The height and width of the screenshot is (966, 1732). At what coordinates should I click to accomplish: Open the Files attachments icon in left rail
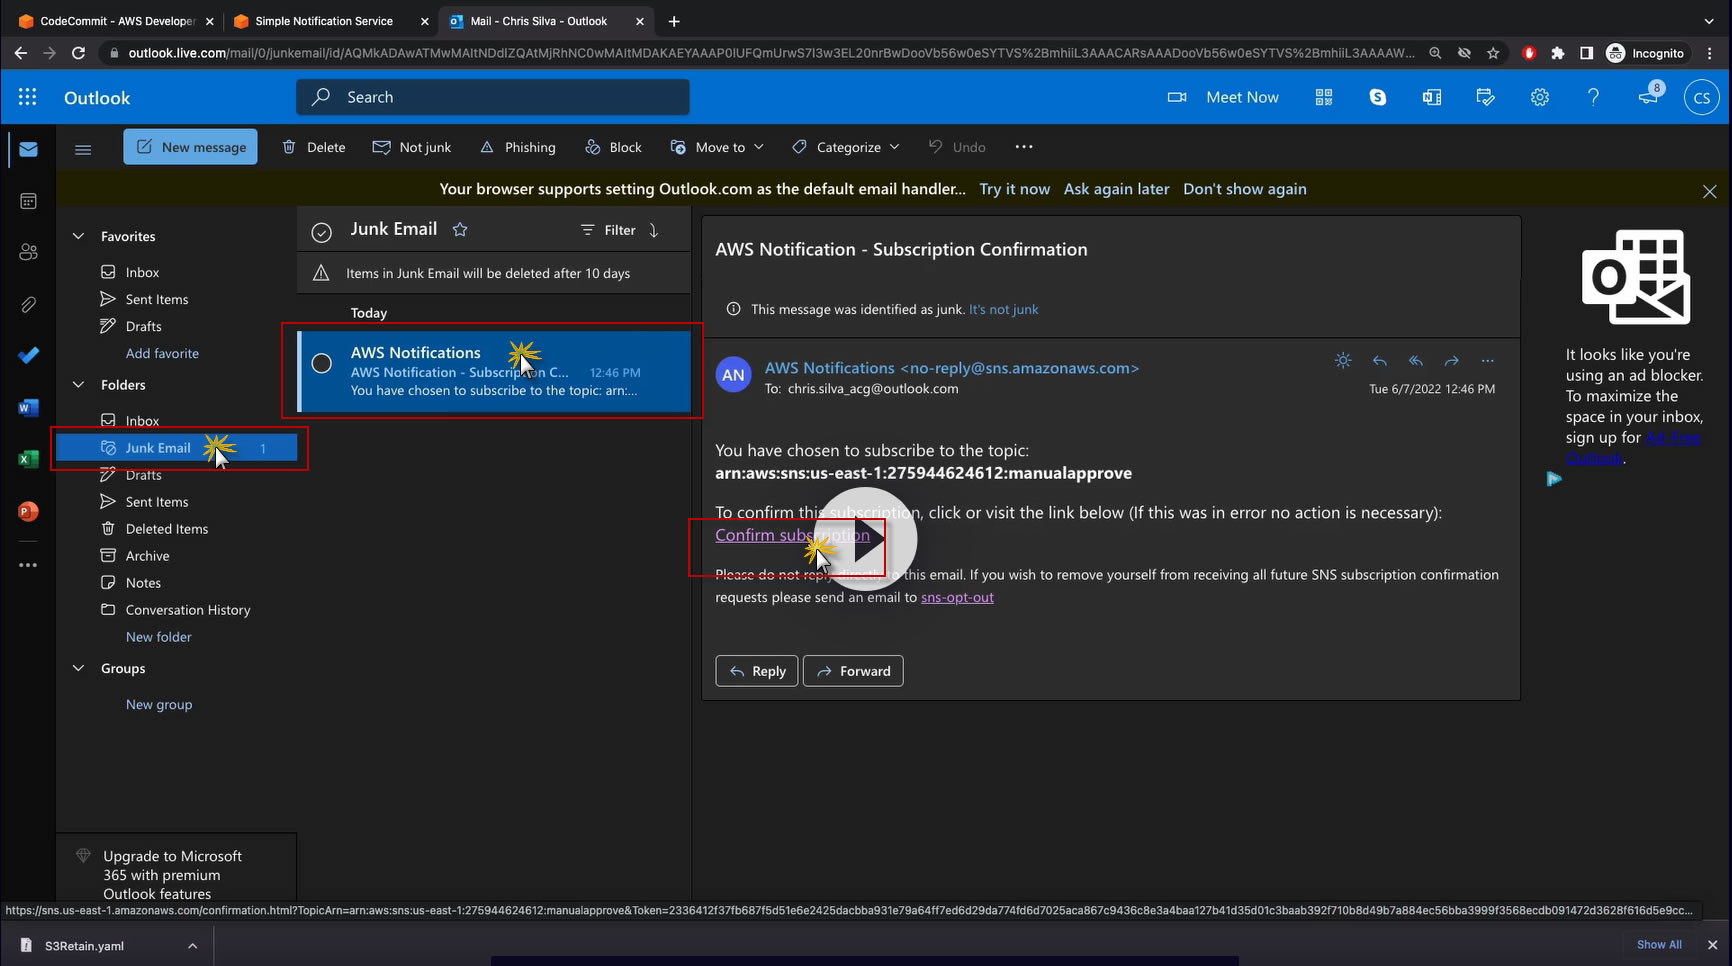point(28,304)
